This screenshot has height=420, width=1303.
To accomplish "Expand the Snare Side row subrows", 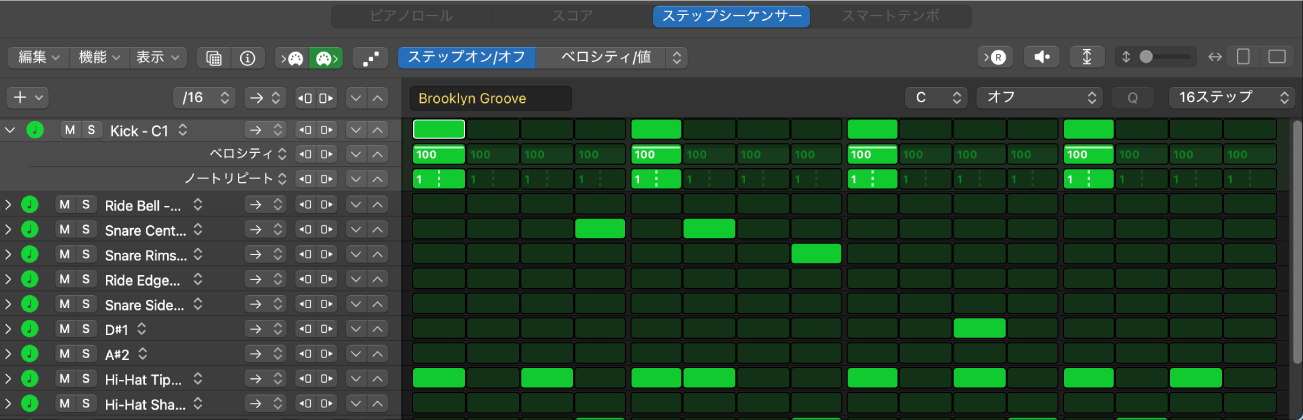I will (x=9, y=303).
